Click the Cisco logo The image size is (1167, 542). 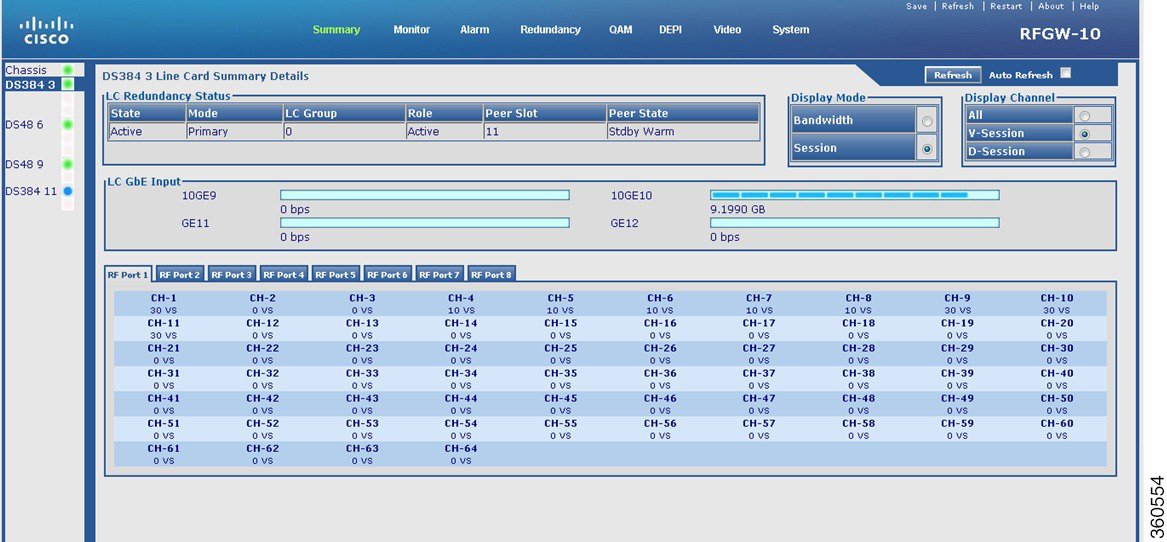pyautogui.click(x=46, y=31)
